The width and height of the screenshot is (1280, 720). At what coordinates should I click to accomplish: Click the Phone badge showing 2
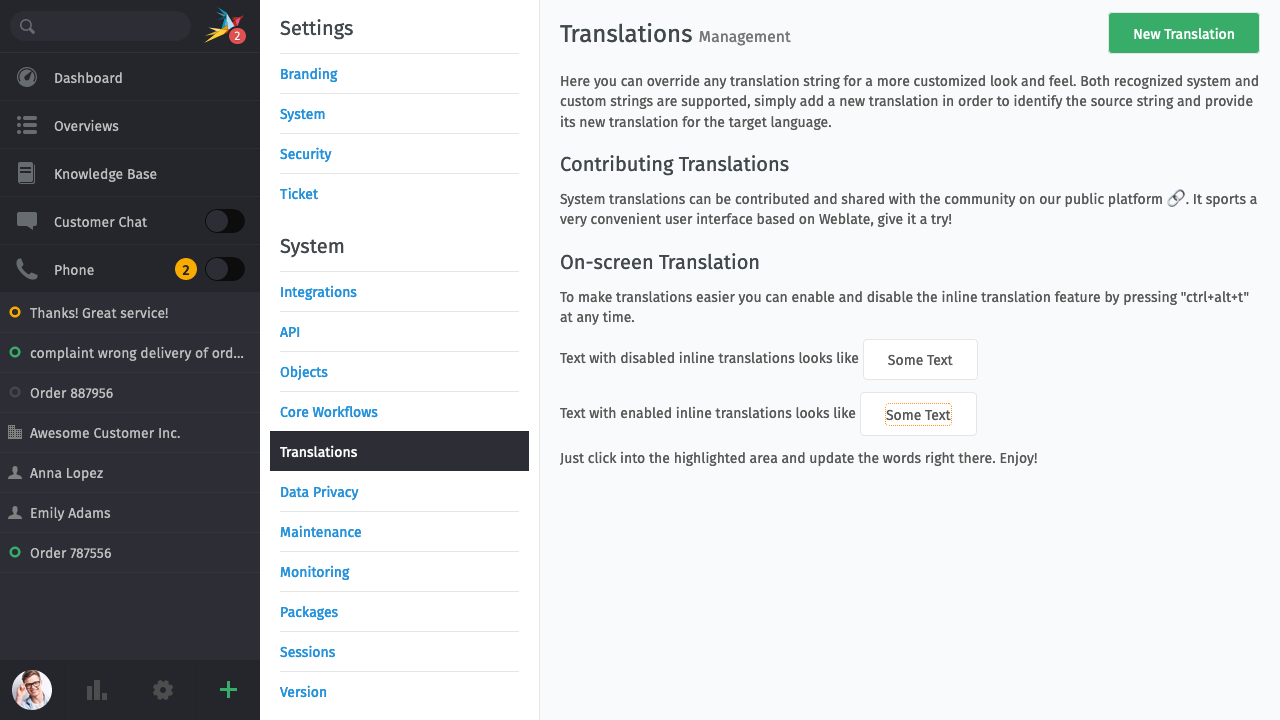tap(185, 269)
